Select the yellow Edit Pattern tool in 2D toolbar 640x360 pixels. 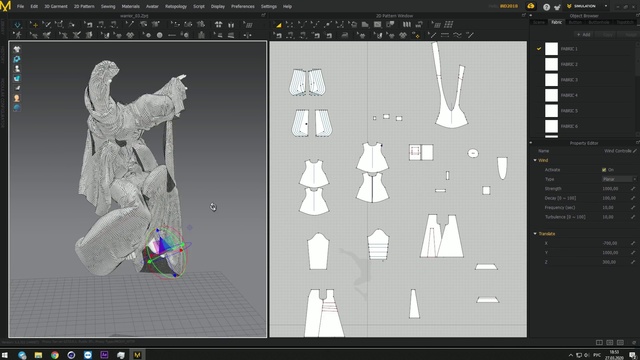(x=279, y=25)
